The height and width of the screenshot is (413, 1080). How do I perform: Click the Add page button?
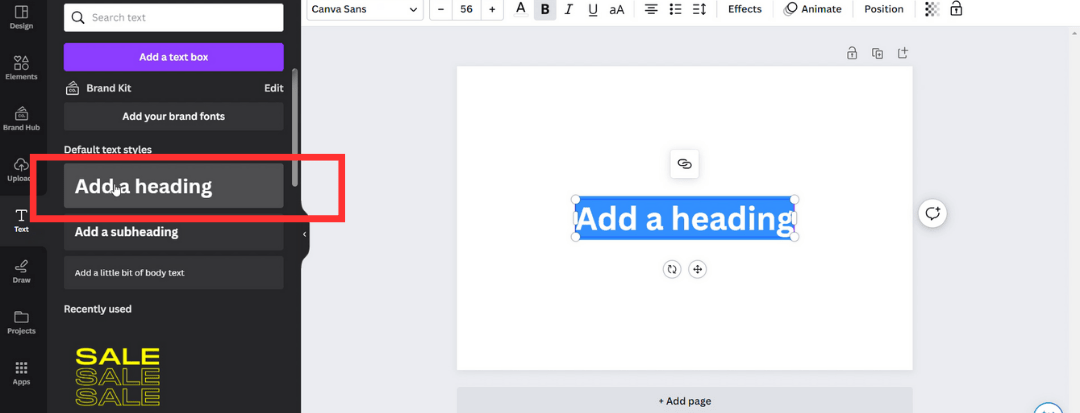point(685,401)
